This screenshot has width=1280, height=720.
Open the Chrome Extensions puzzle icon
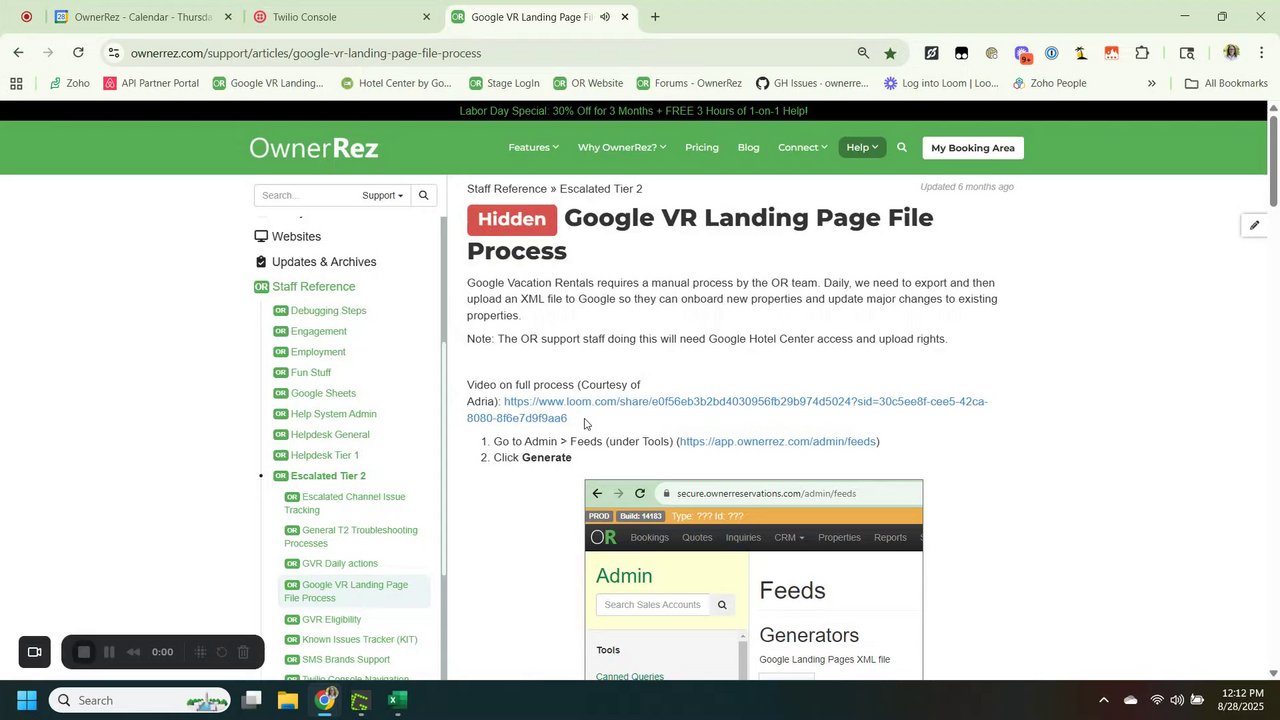tap(1142, 53)
